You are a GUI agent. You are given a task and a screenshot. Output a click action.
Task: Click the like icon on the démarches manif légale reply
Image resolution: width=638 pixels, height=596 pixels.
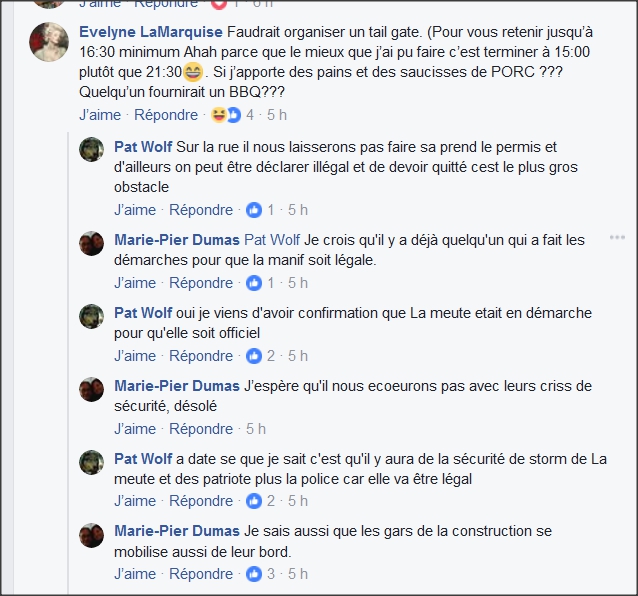pos(254,283)
